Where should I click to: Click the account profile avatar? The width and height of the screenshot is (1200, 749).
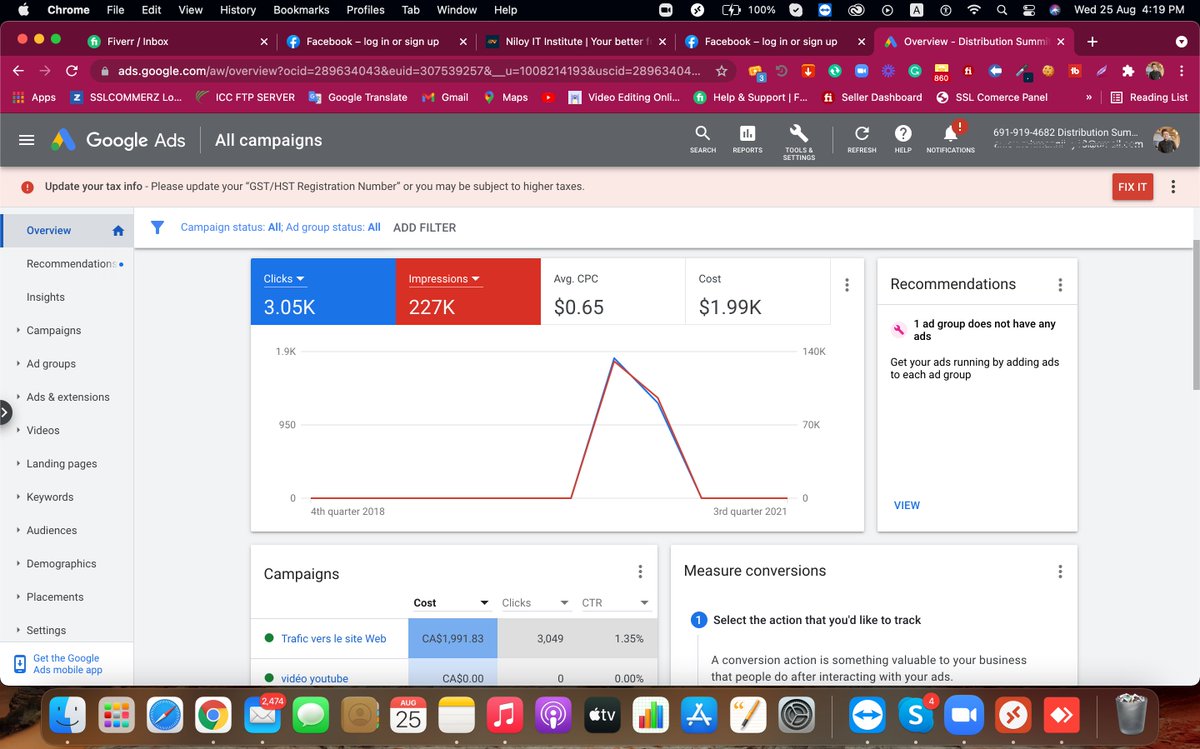coord(1167,139)
